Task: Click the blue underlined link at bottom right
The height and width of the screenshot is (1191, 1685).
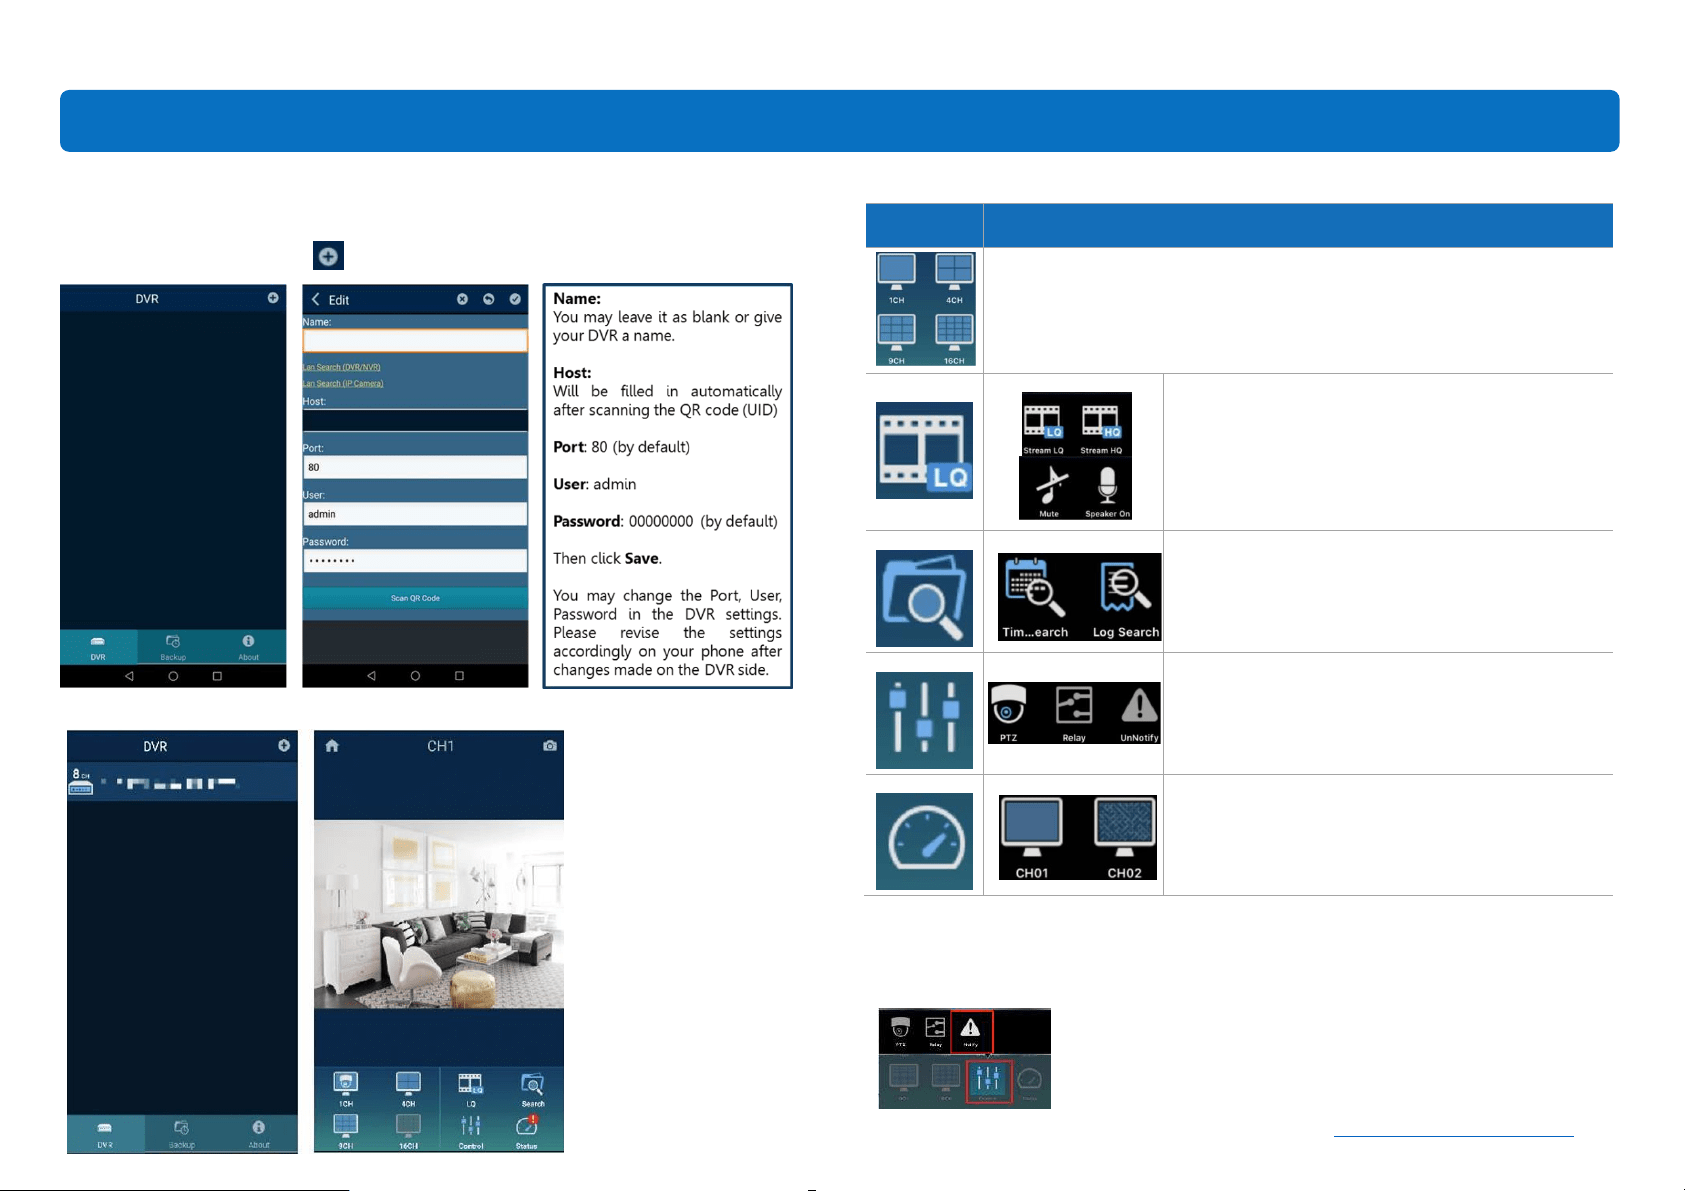Action: coord(1453,1135)
